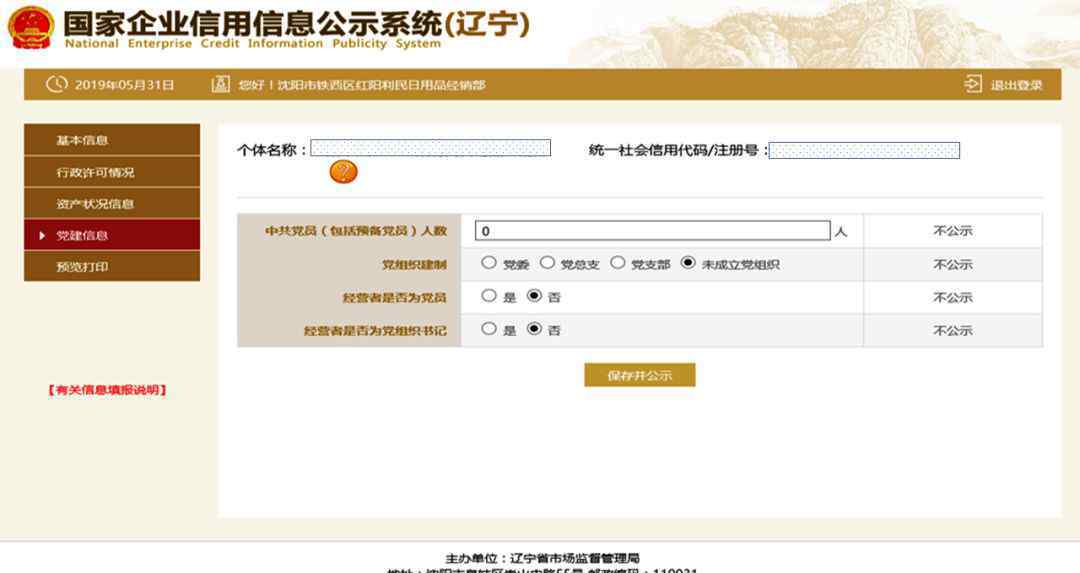Click the date 2019年05月31日
The width and height of the screenshot is (1080, 573).
tap(125, 85)
